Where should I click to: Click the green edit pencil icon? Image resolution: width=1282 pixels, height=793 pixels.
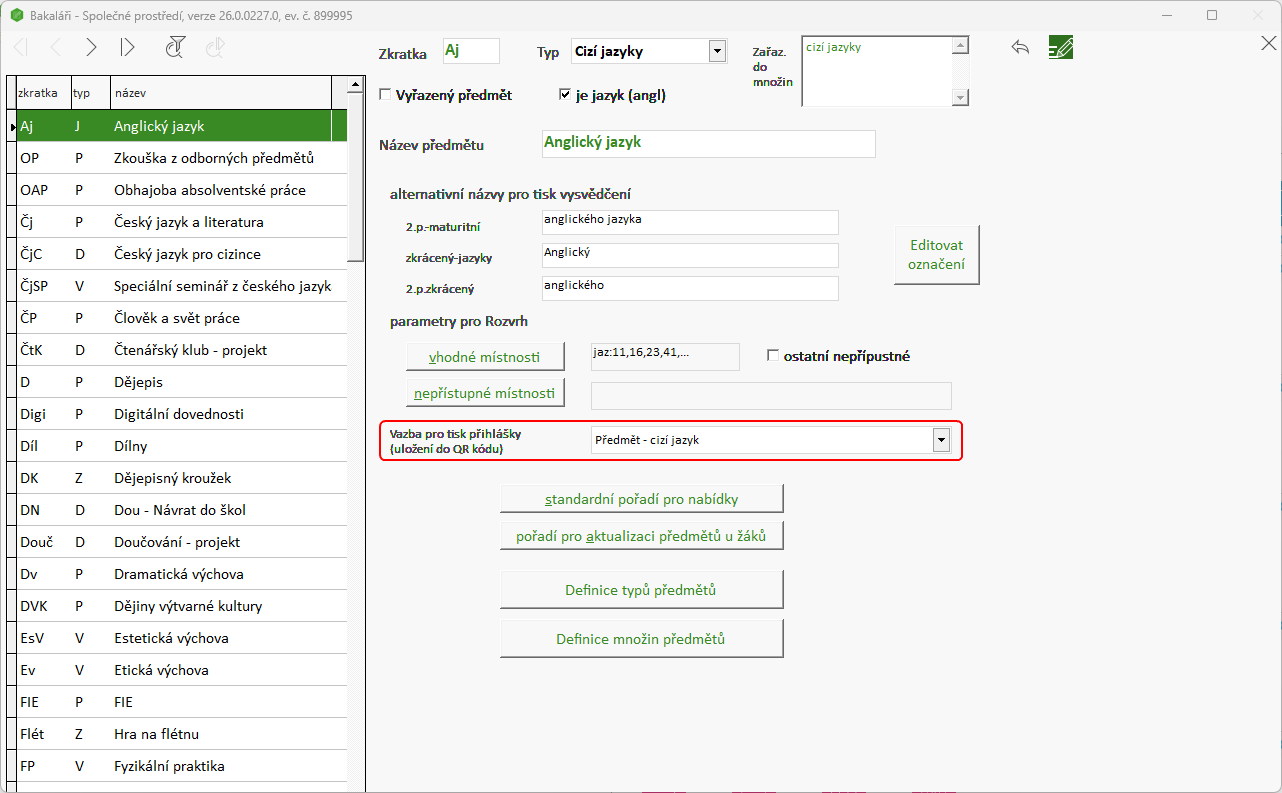click(x=1061, y=47)
